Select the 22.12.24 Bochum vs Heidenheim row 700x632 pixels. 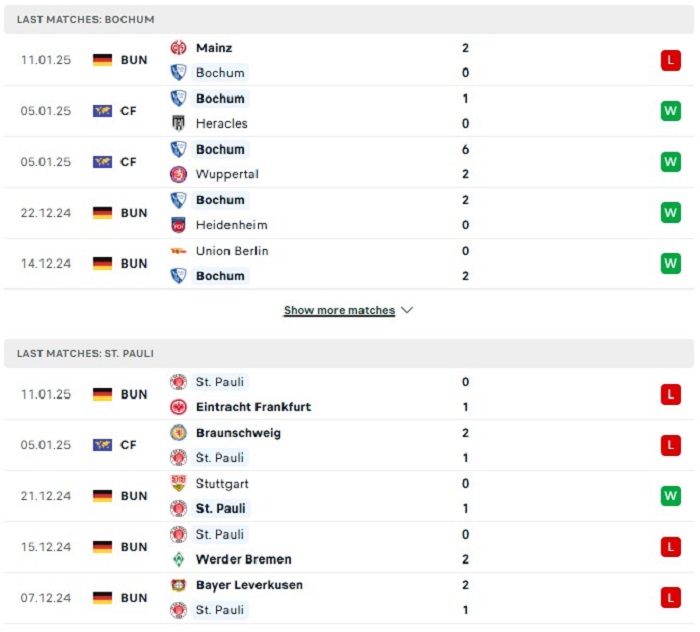click(x=349, y=212)
